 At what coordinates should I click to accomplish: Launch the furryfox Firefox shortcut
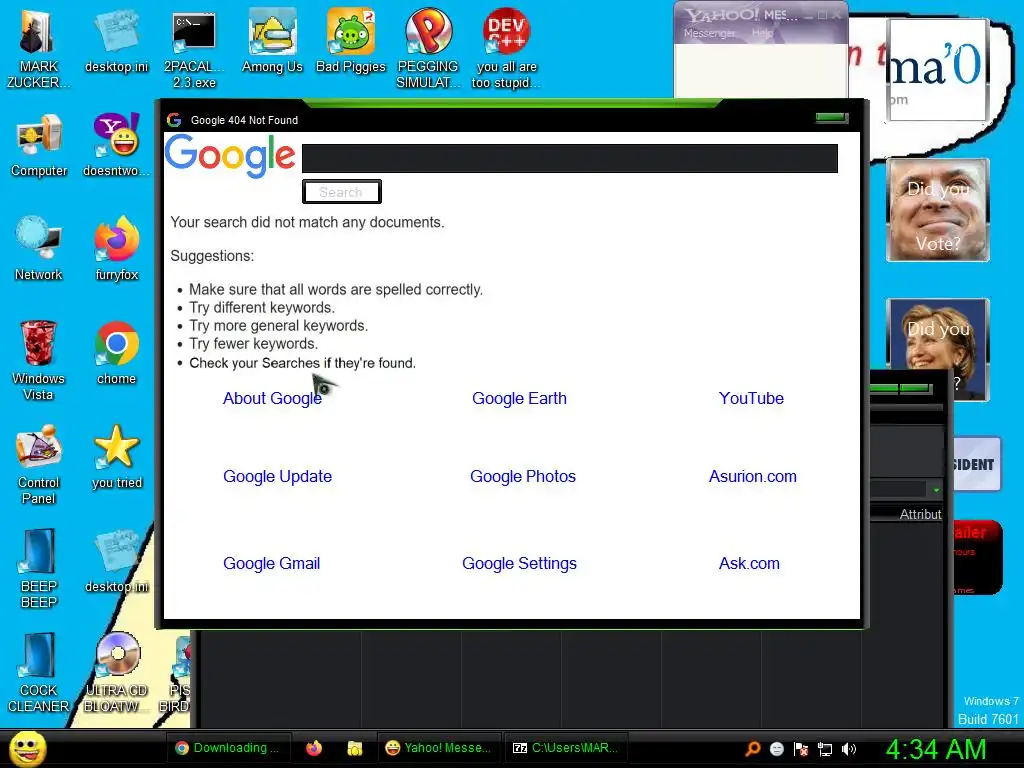tap(116, 249)
